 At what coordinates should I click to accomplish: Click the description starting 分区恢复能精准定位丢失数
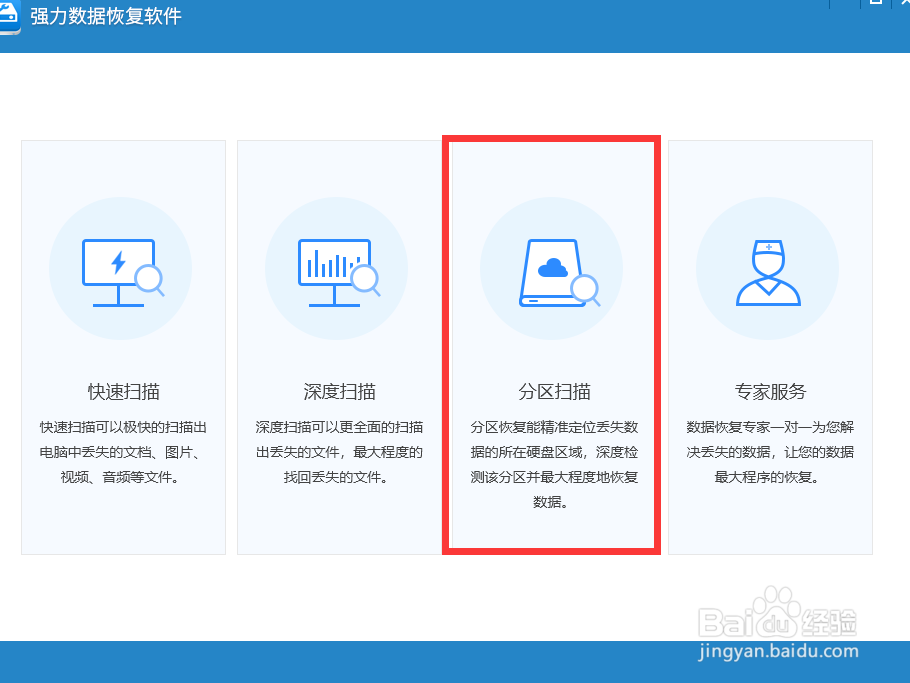[554, 464]
